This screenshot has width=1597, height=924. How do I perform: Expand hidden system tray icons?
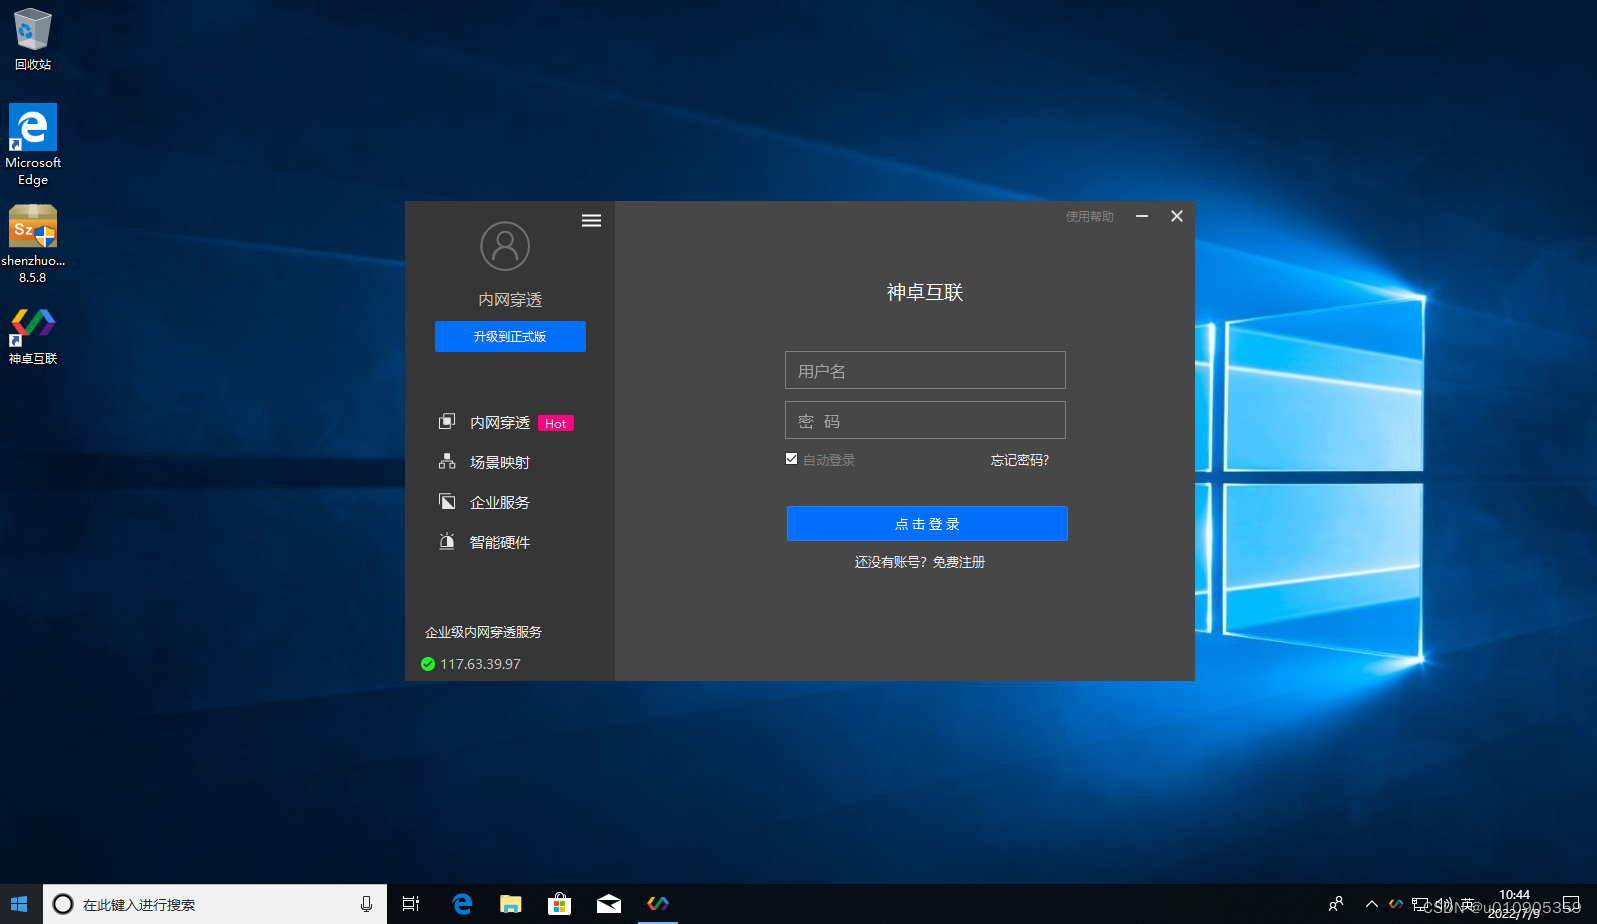[1372, 904]
